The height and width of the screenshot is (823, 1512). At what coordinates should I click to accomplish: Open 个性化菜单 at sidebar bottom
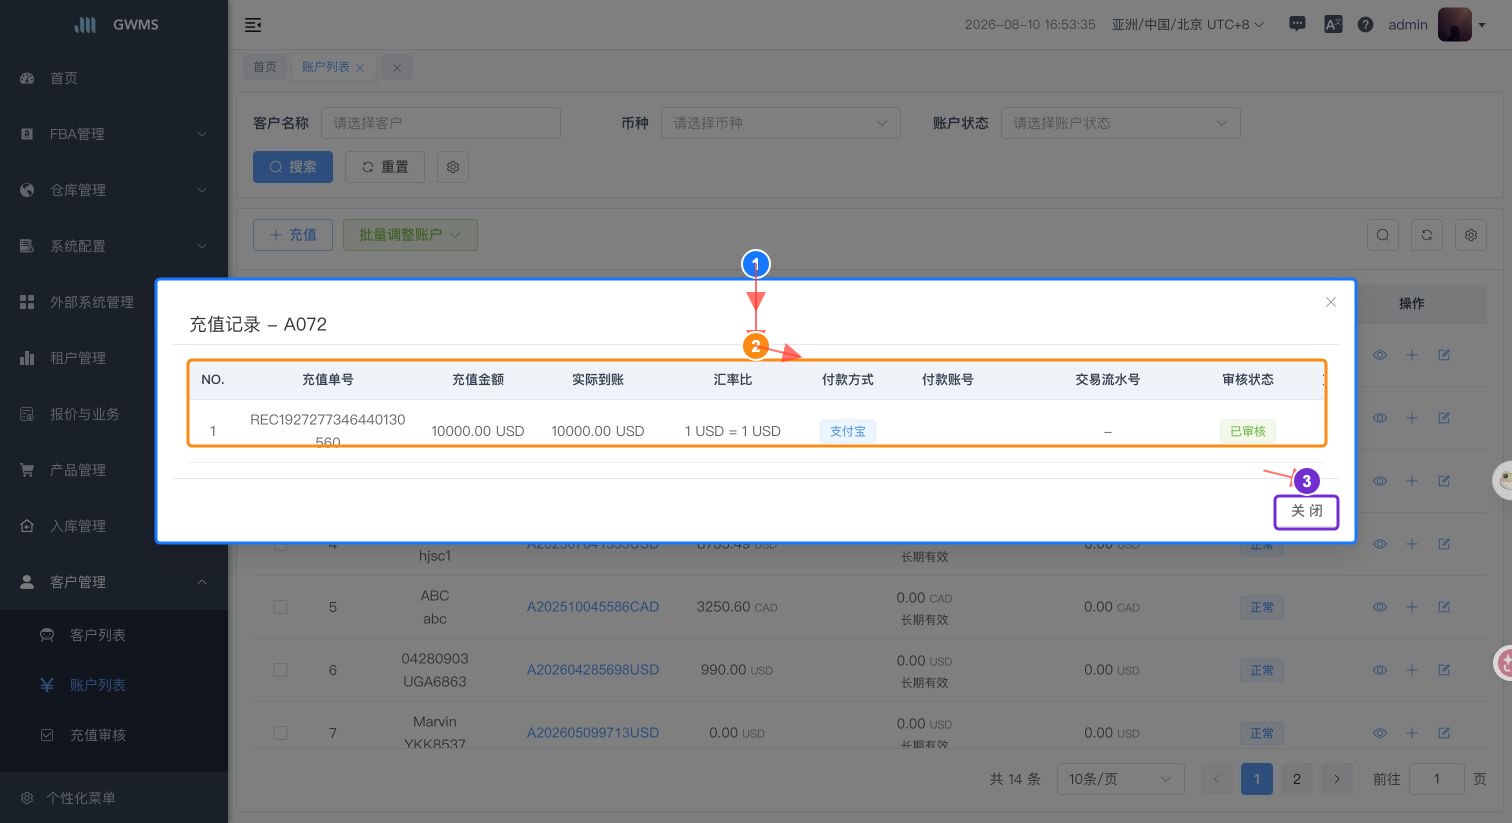pyautogui.click(x=114, y=798)
